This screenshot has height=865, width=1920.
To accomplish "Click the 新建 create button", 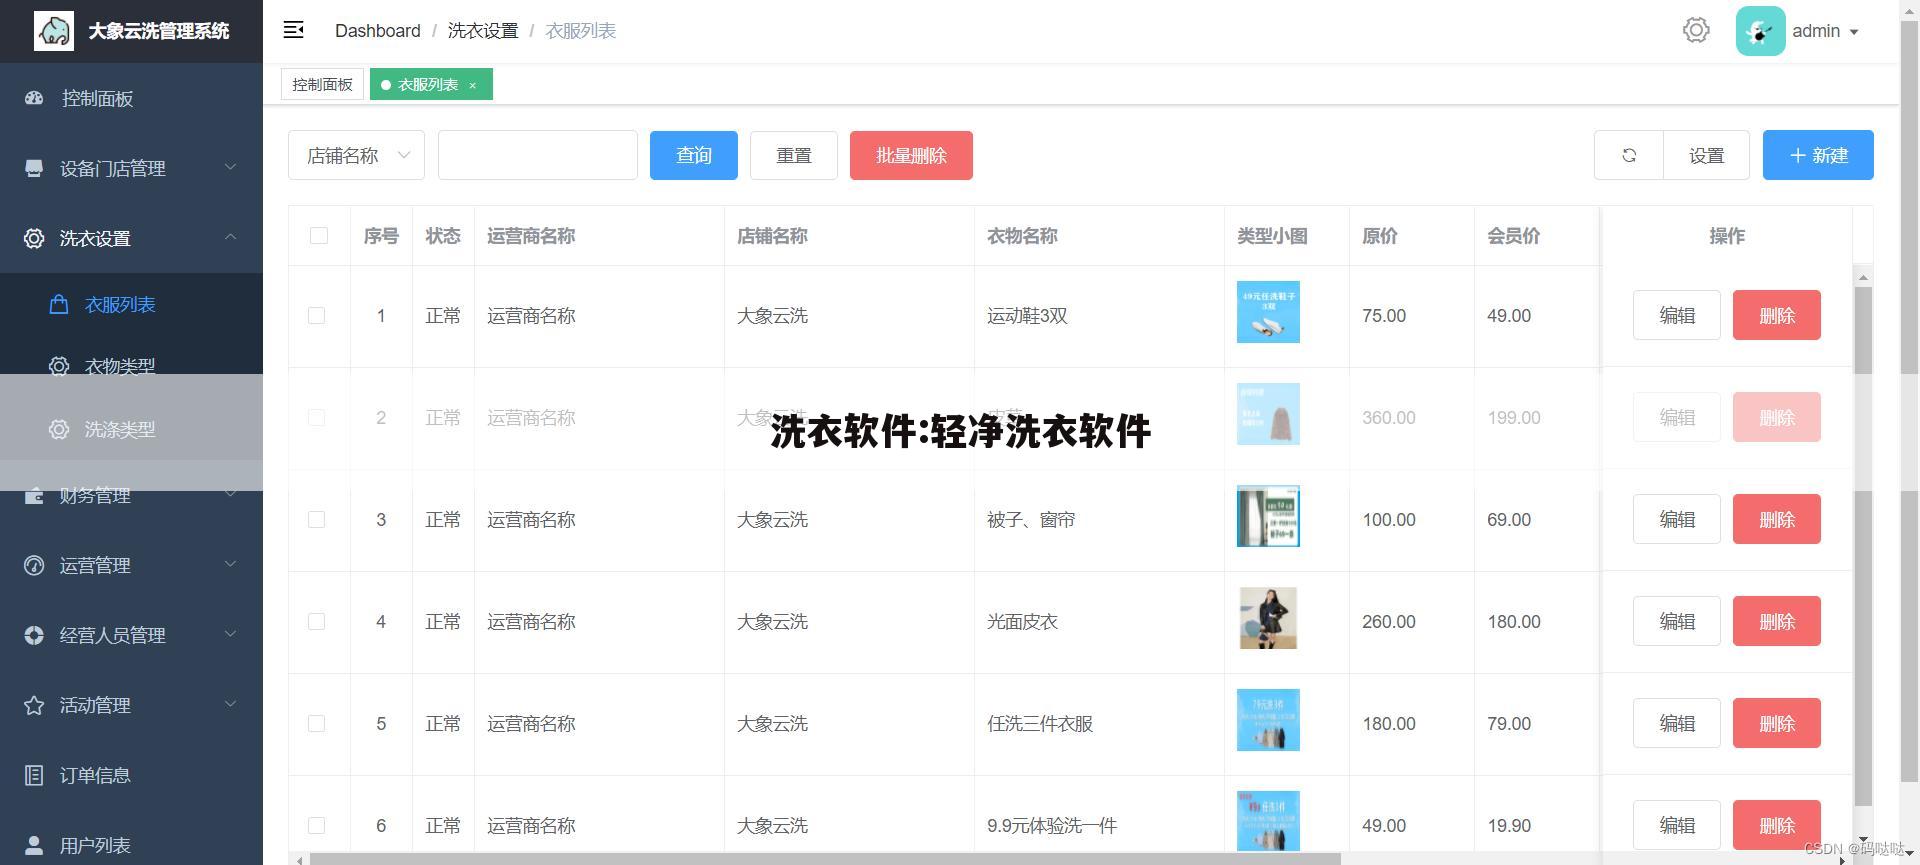I will point(1818,155).
